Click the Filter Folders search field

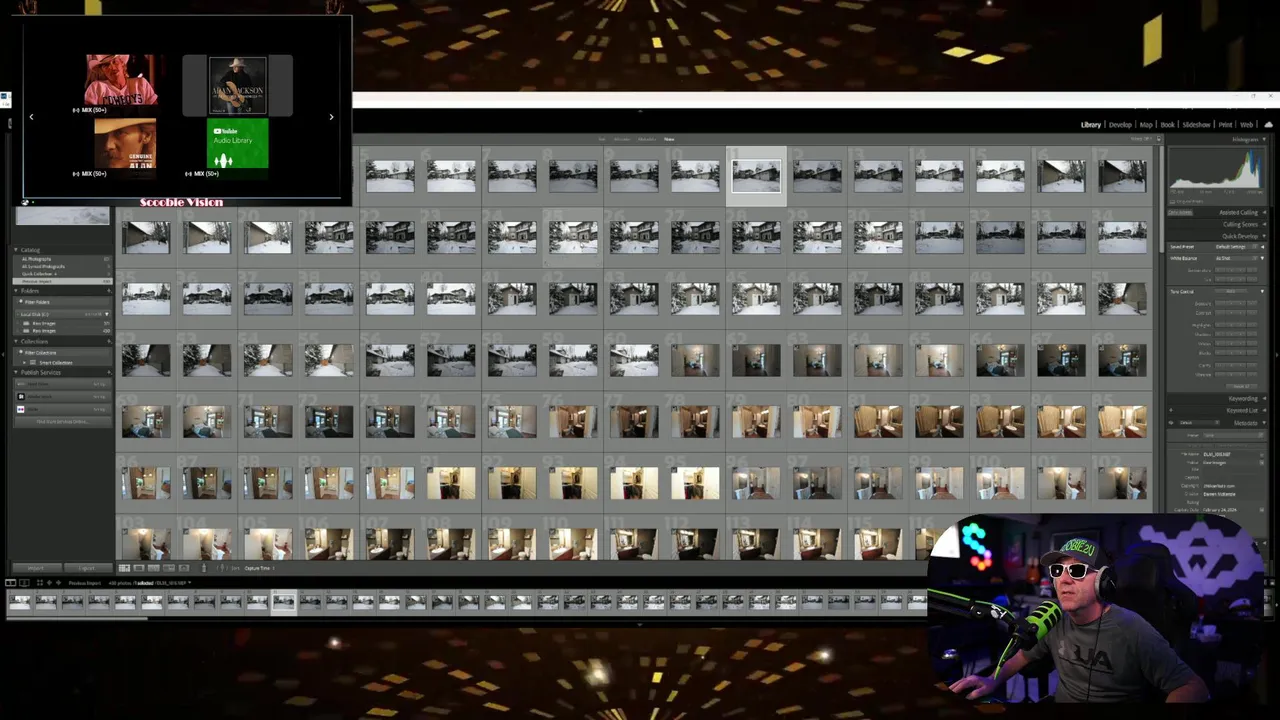[64, 302]
